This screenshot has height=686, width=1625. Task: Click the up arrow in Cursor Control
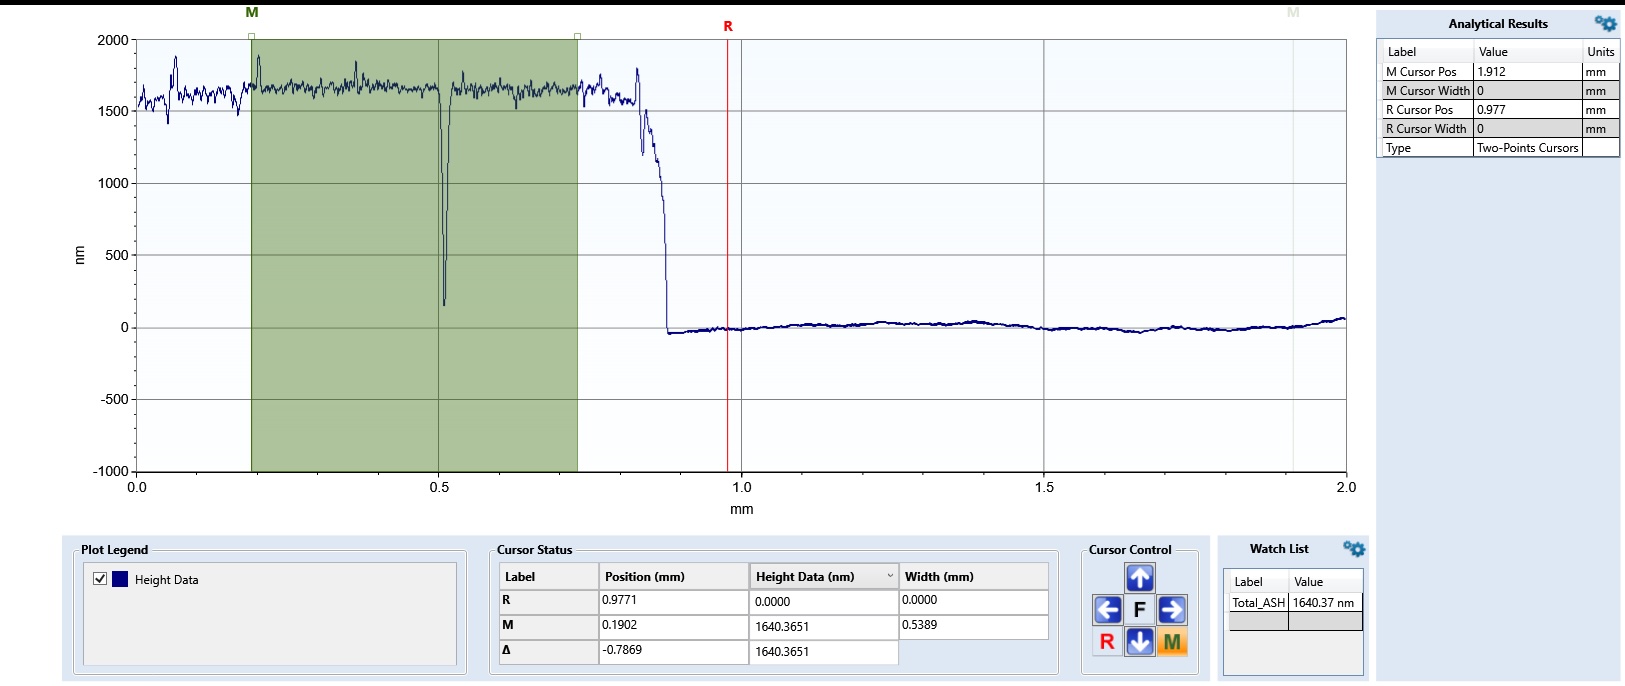click(1139, 577)
